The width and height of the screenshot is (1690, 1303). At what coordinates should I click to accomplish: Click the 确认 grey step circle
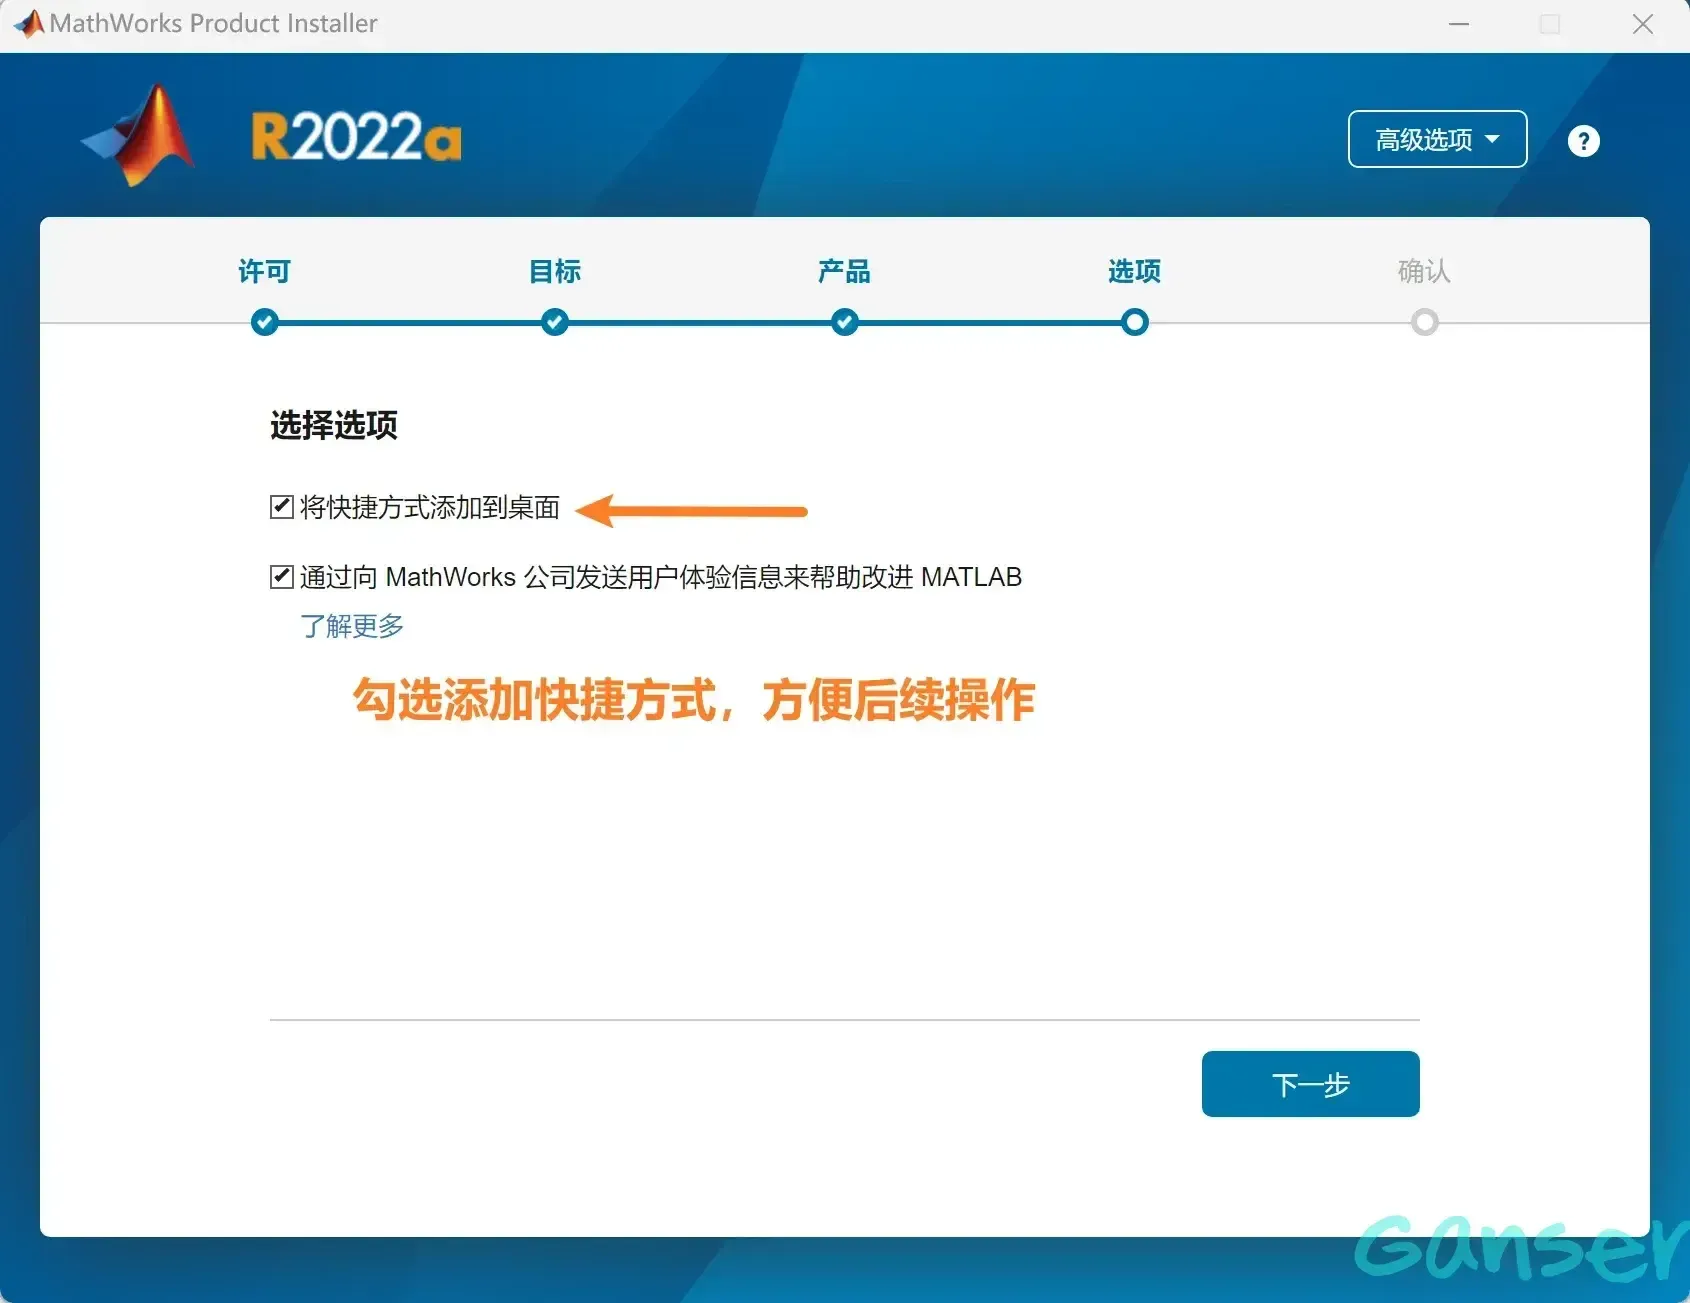point(1425,322)
